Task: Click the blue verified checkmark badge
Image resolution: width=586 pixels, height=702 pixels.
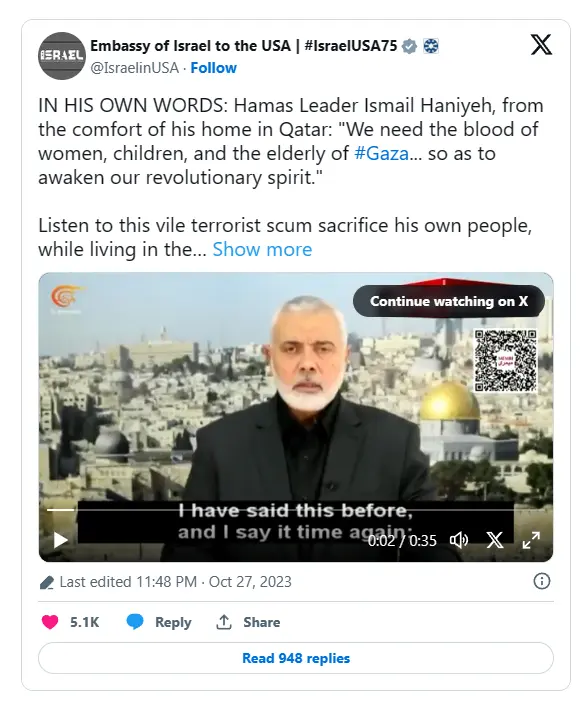Action: pyautogui.click(x=409, y=46)
